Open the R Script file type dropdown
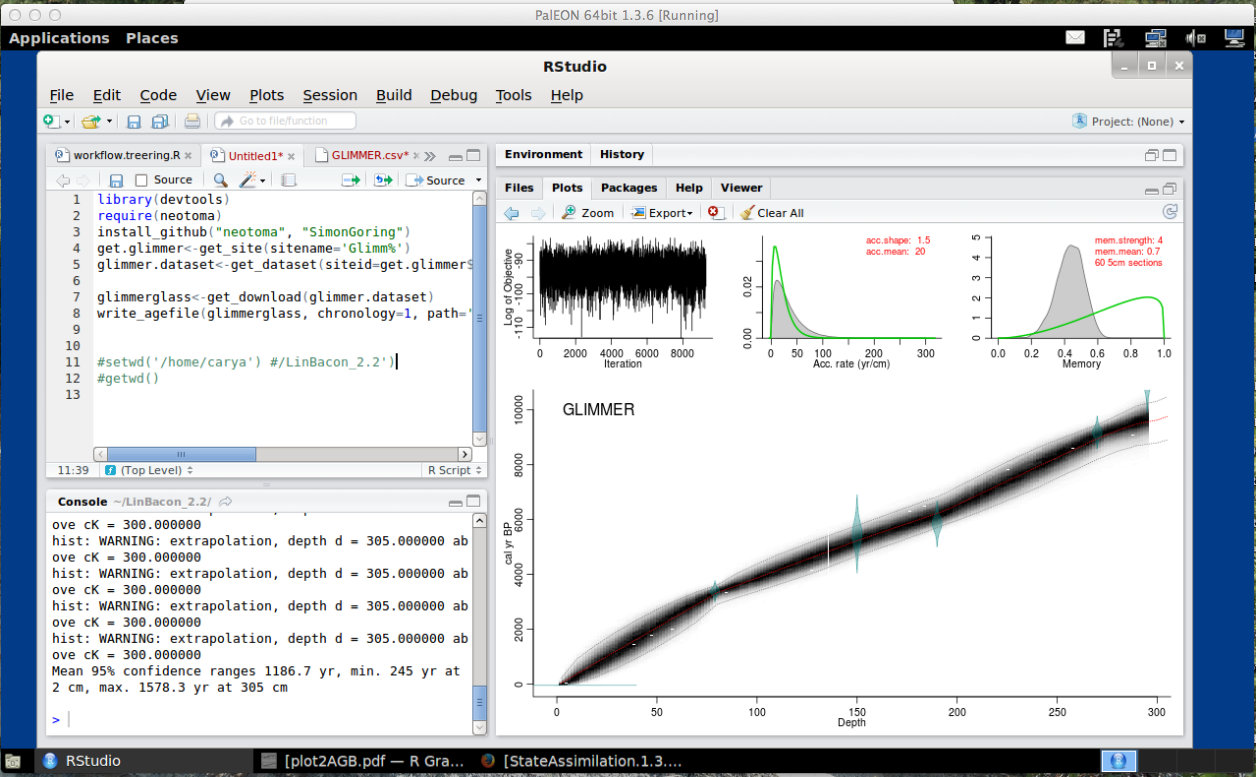 point(455,470)
